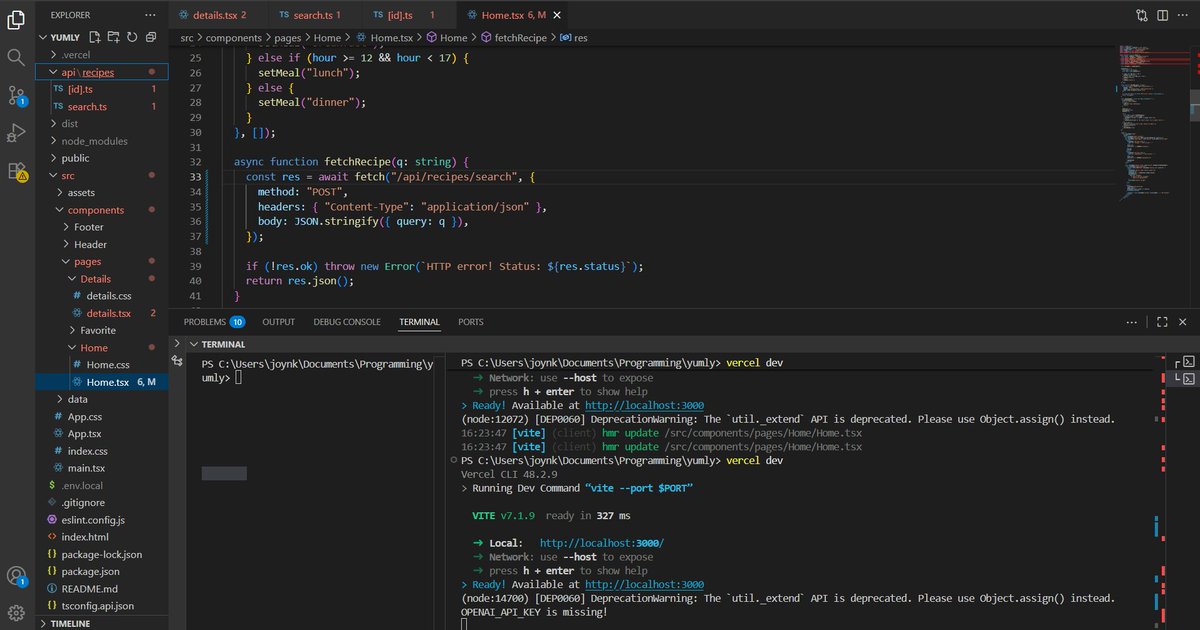Screen dimensions: 1200x630
Task: Split the editor to the right
Action: (1162, 15)
